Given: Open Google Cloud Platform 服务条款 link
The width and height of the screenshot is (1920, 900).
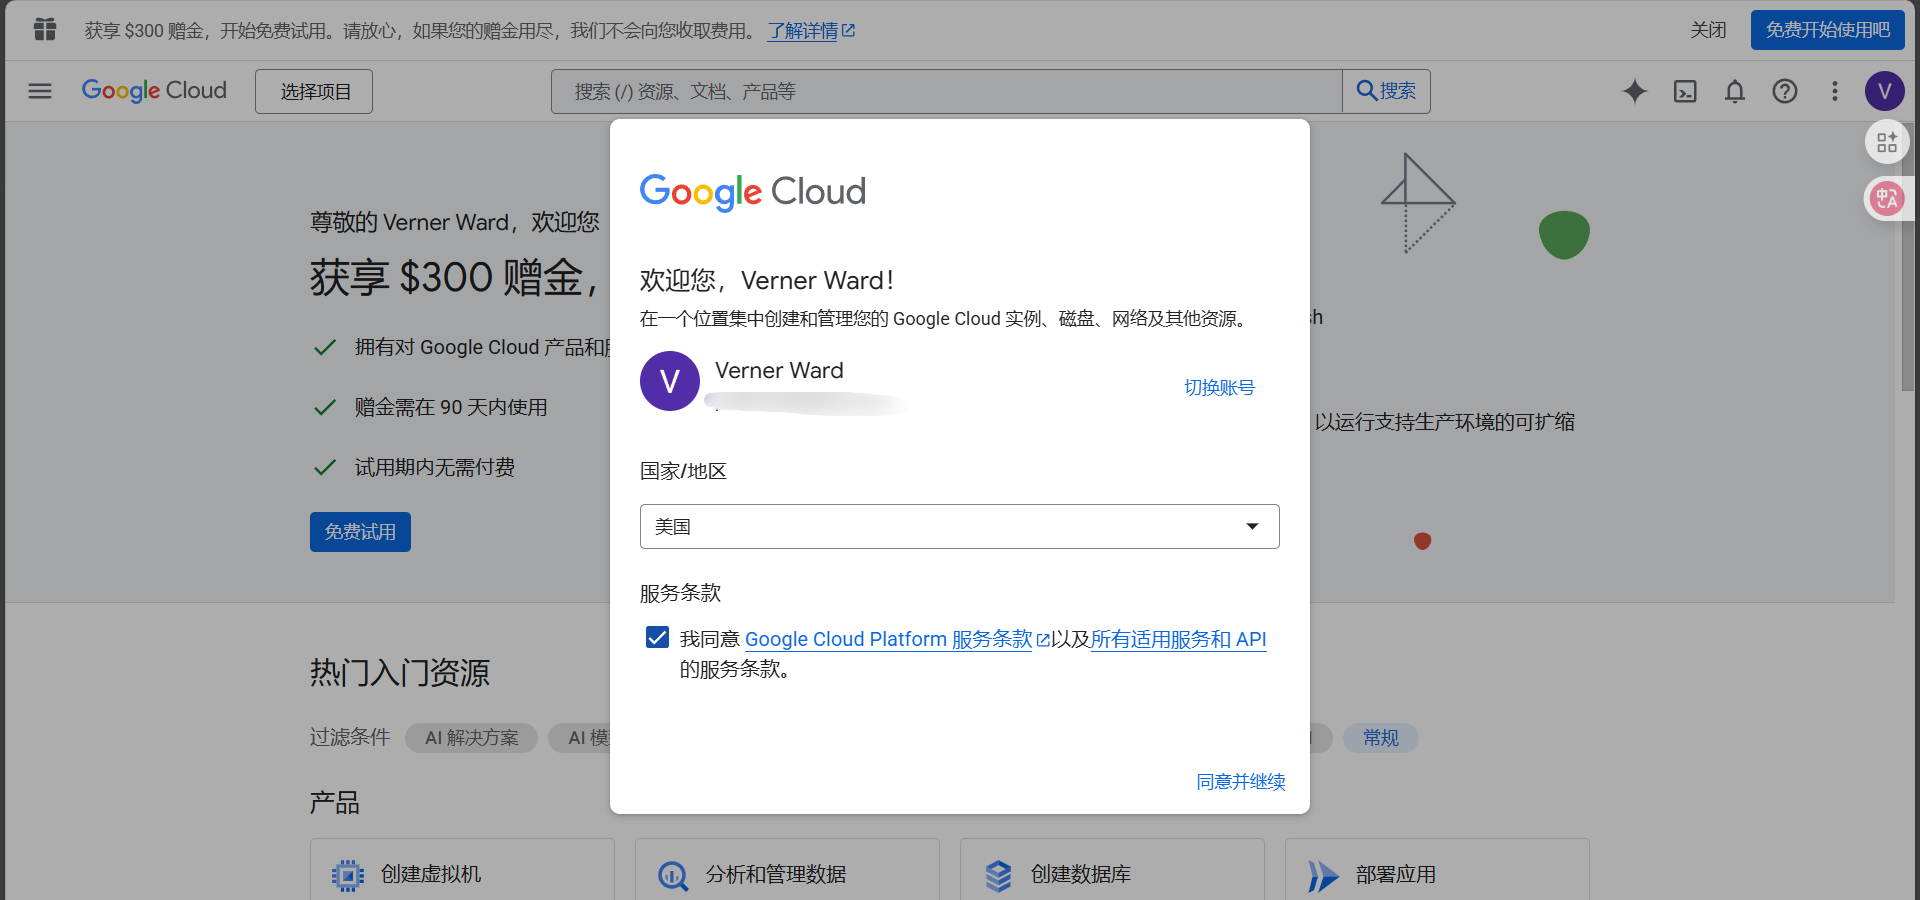Looking at the screenshot, I should (x=888, y=639).
